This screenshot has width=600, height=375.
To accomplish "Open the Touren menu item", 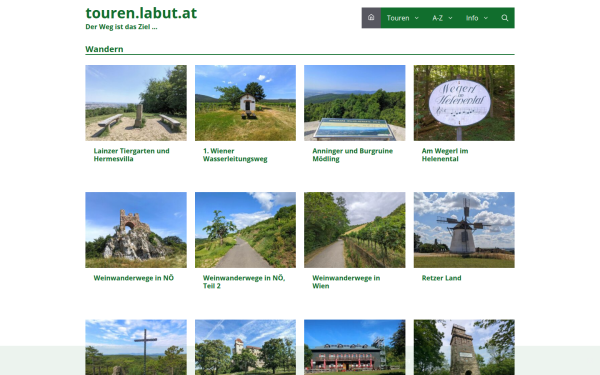I will [x=398, y=18].
